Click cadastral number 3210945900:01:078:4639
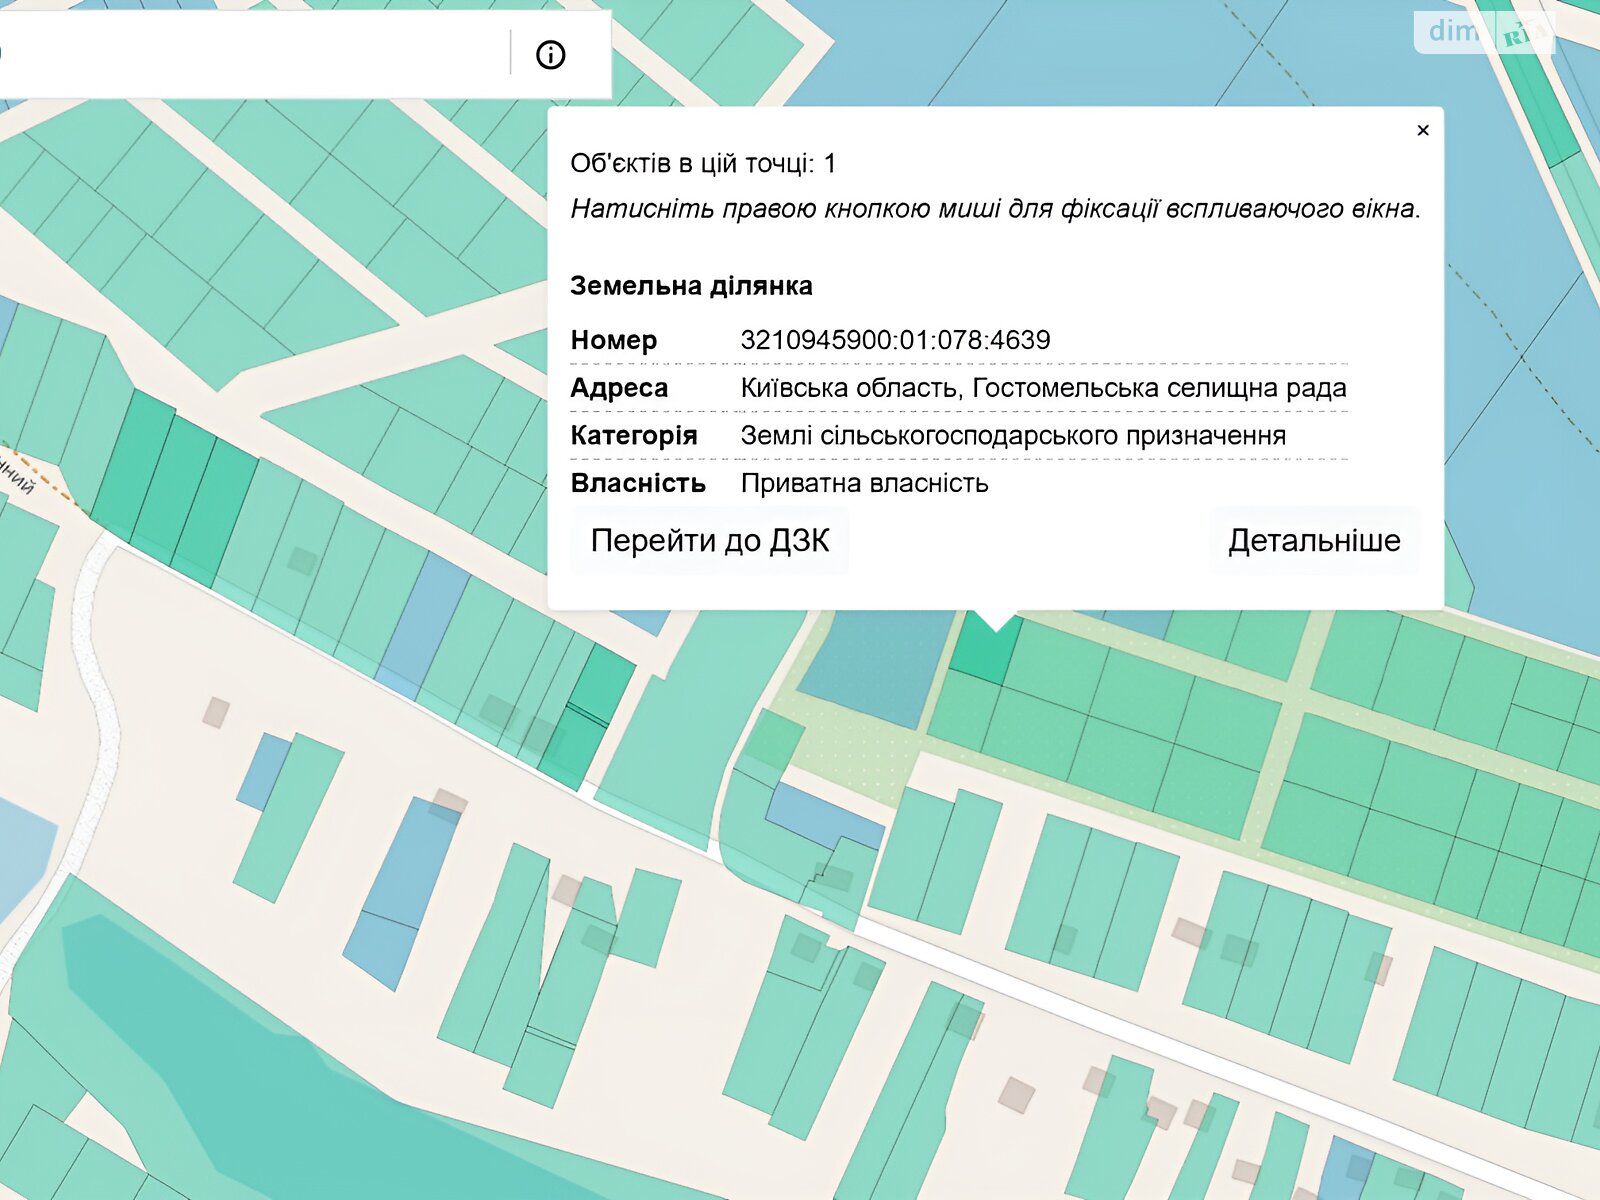This screenshot has height=1200, width=1600. tap(895, 340)
